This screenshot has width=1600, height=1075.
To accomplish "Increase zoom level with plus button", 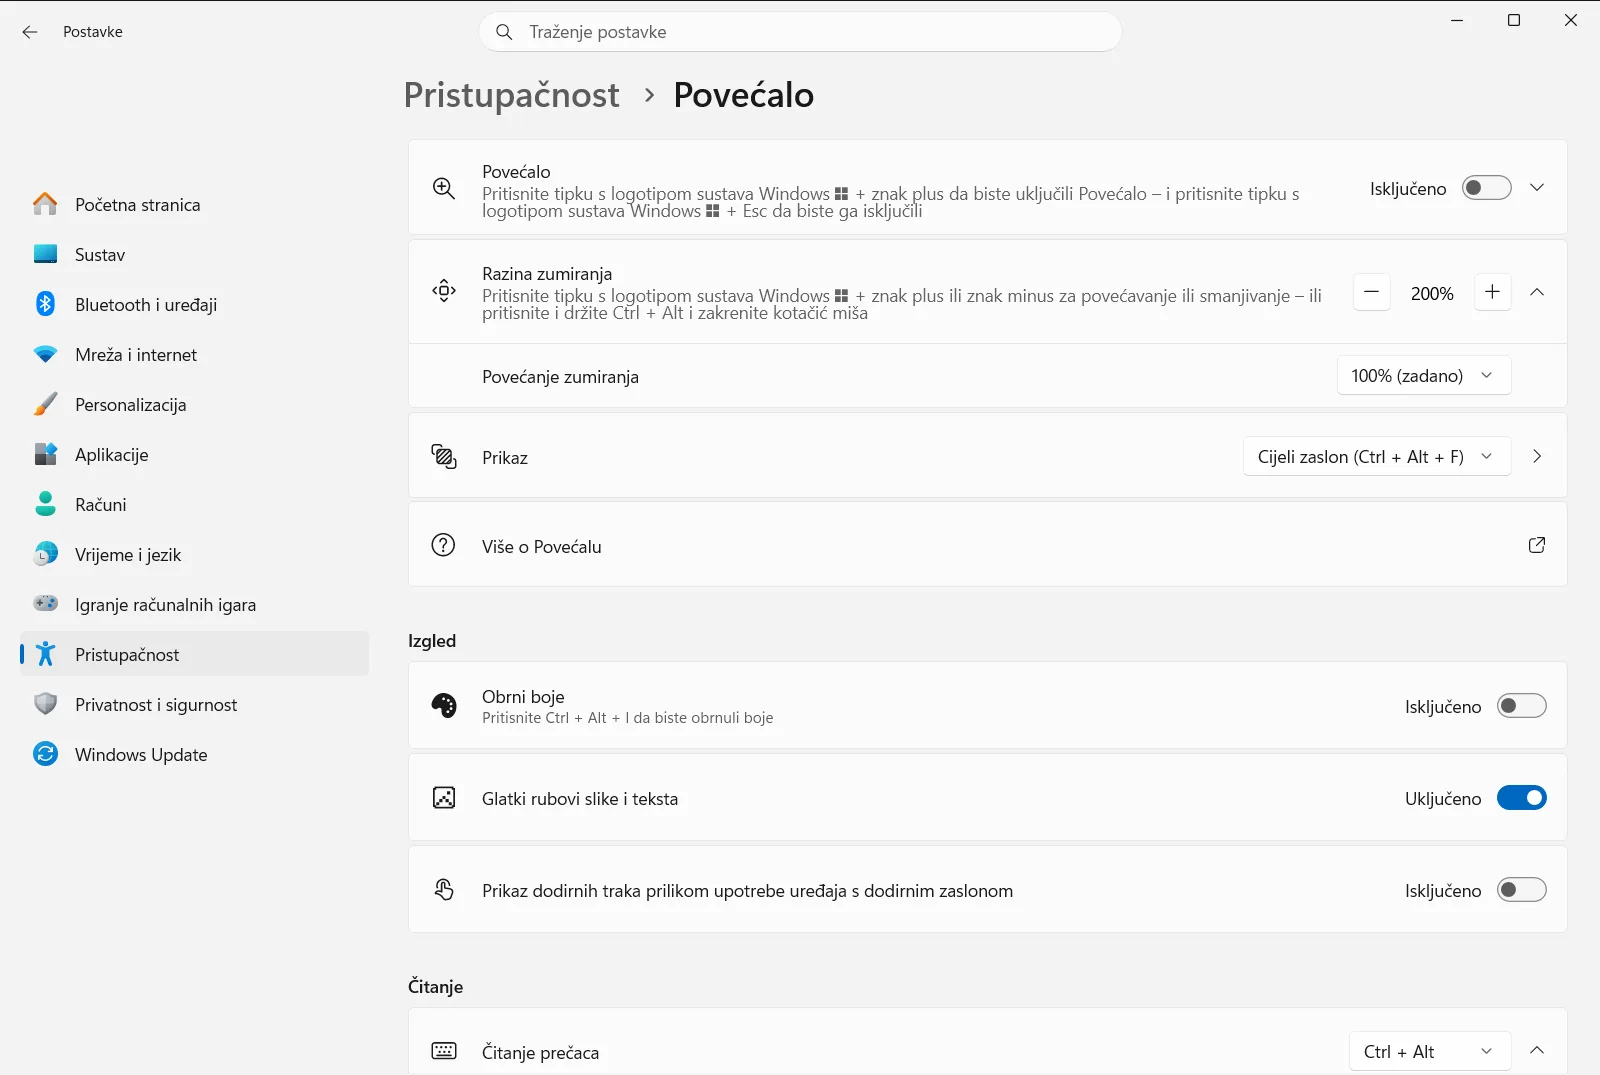I will pyautogui.click(x=1492, y=292).
